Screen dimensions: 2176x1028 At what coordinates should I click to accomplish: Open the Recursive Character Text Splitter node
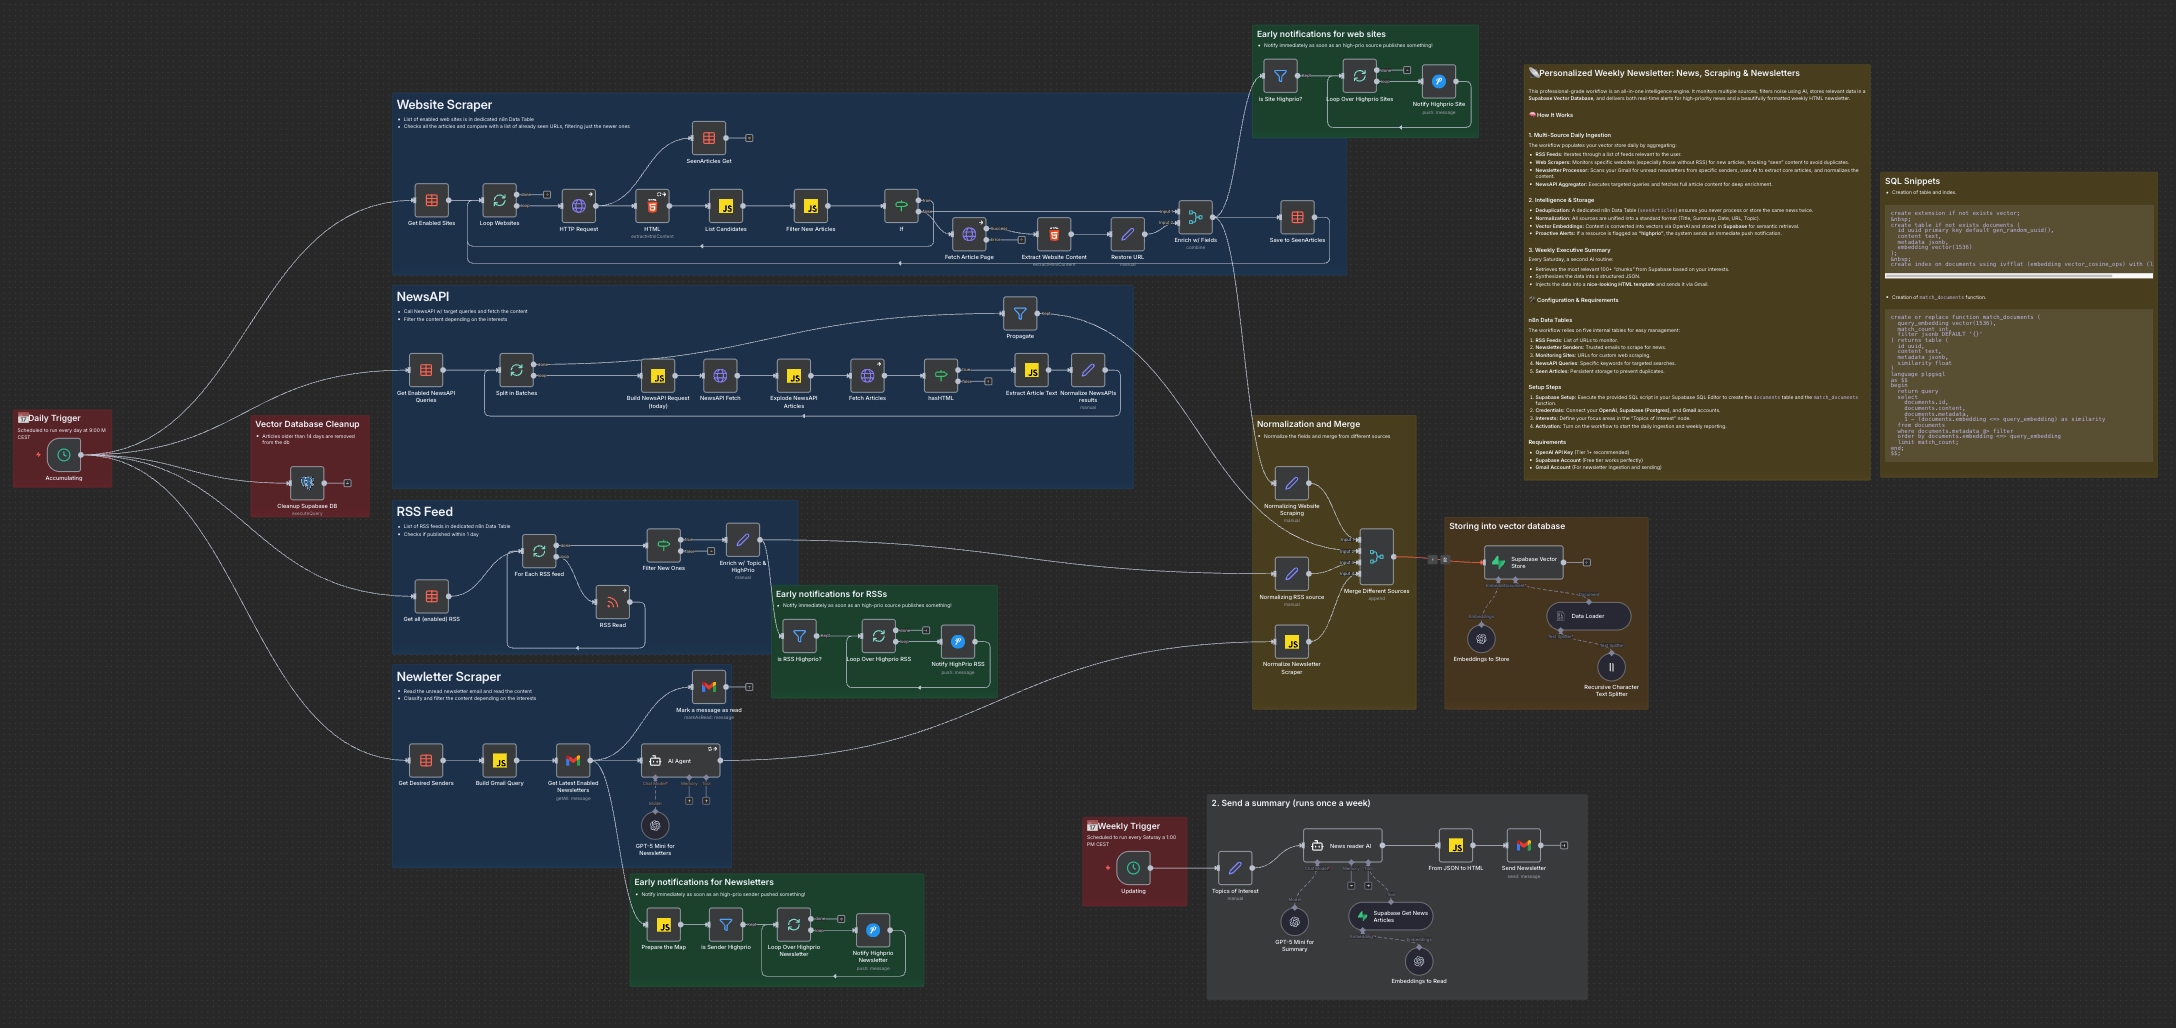[1611, 667]
